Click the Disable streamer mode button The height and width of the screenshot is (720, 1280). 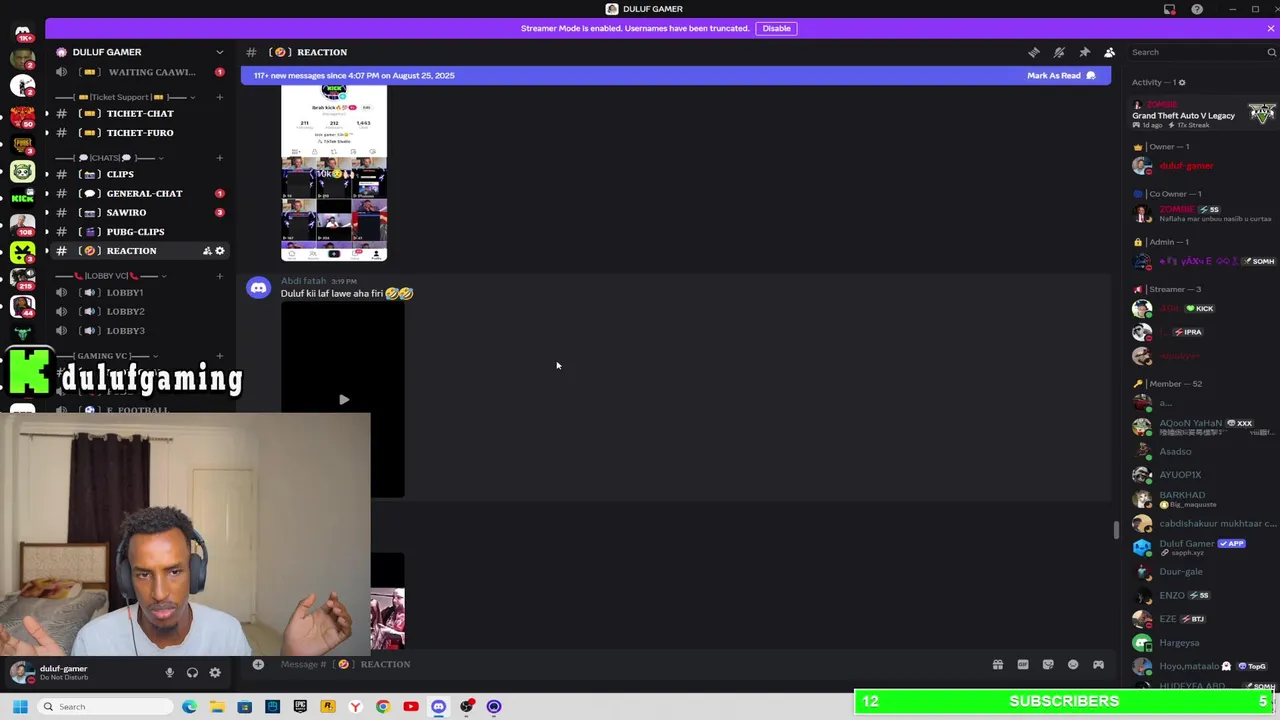click(x=777, y=28)
